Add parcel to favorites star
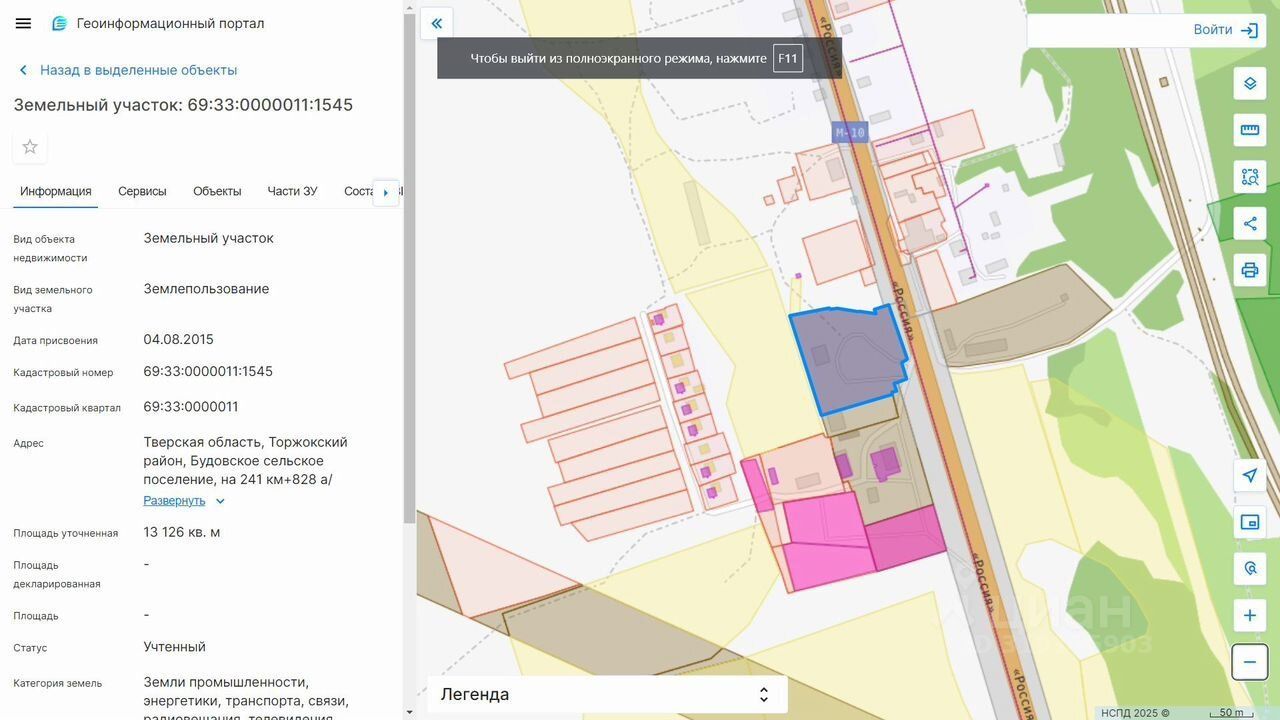This screenshot has height=720, width=1280. point(30,147)
